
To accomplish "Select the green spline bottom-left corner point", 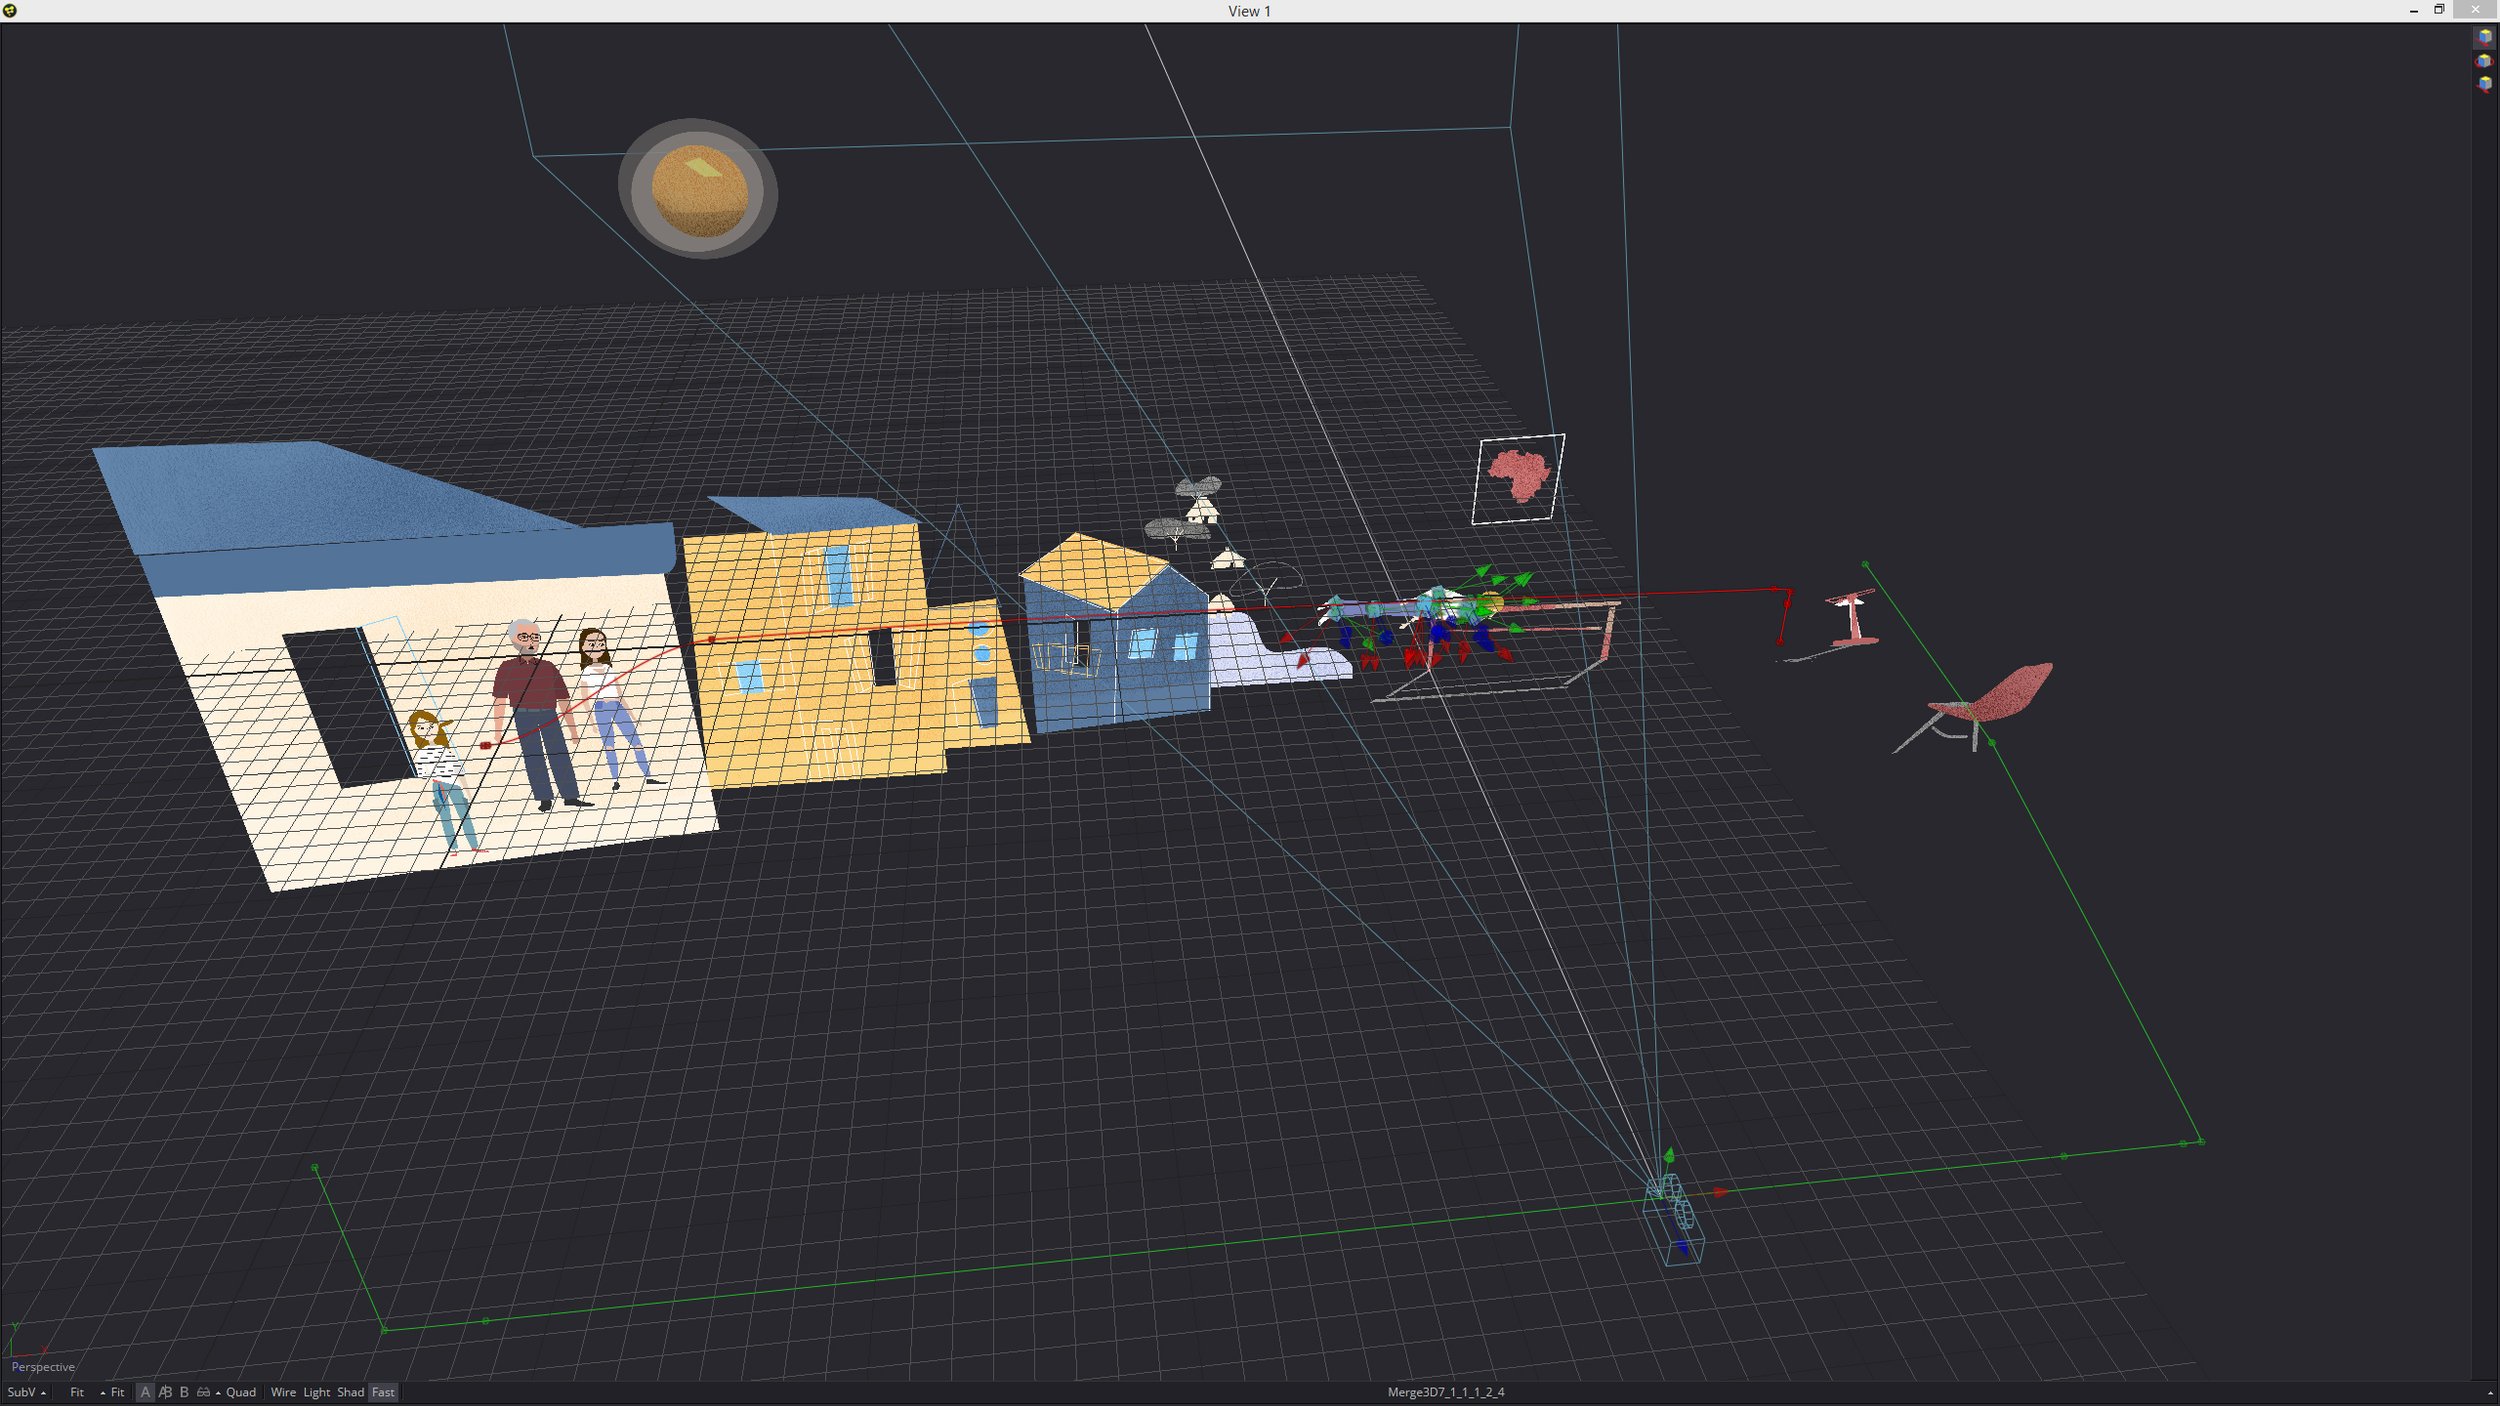I will (x=385, y=1329).
